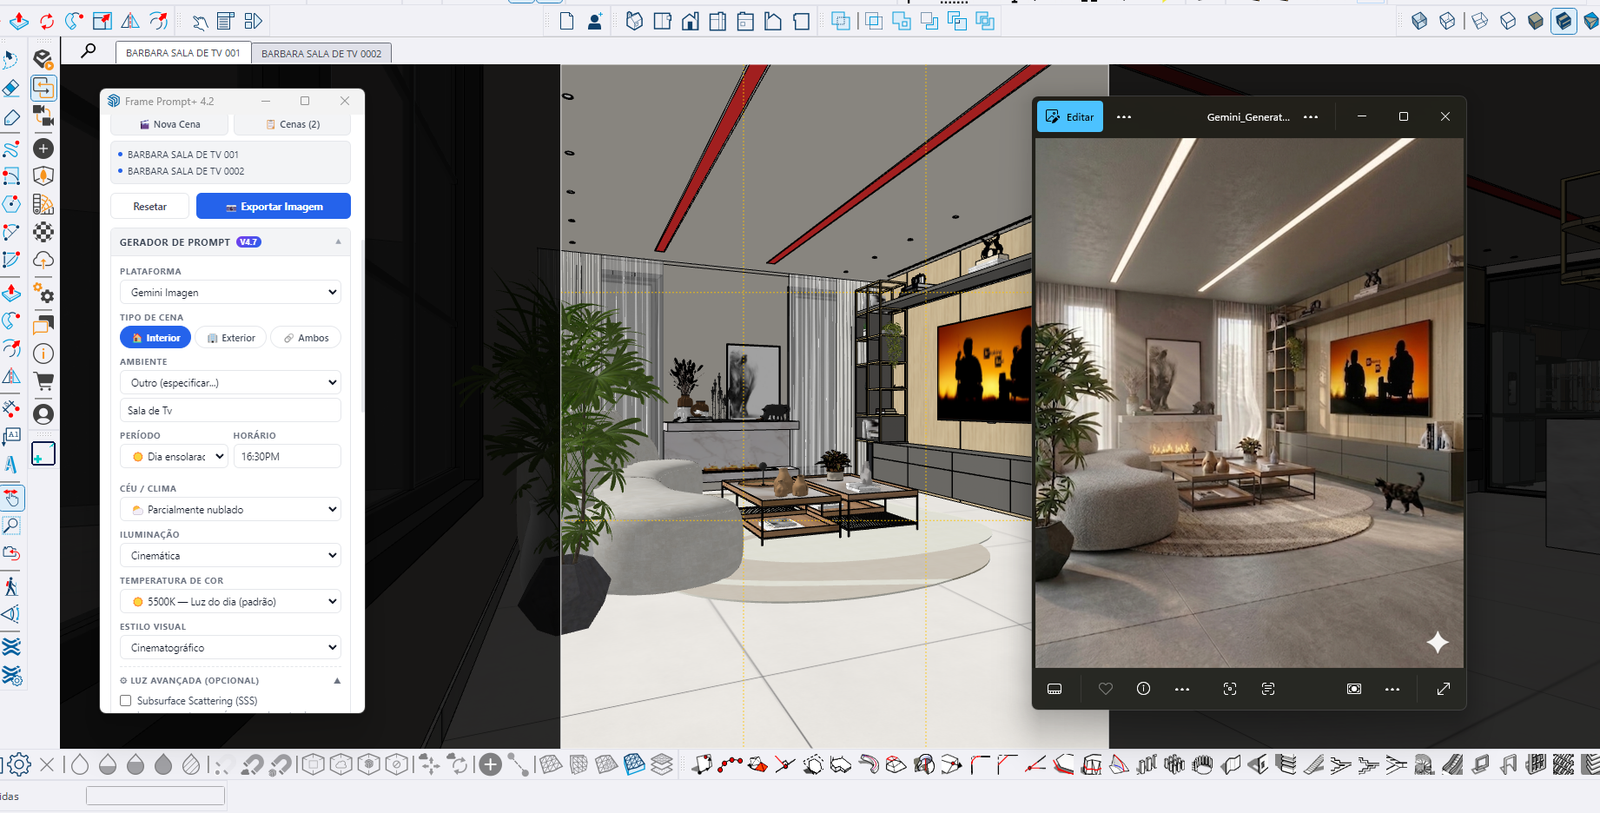Viewport: 1600px width, 813px height.
Task: Click the heart favorite icon in photo viewer
Action: [1105, 689]
